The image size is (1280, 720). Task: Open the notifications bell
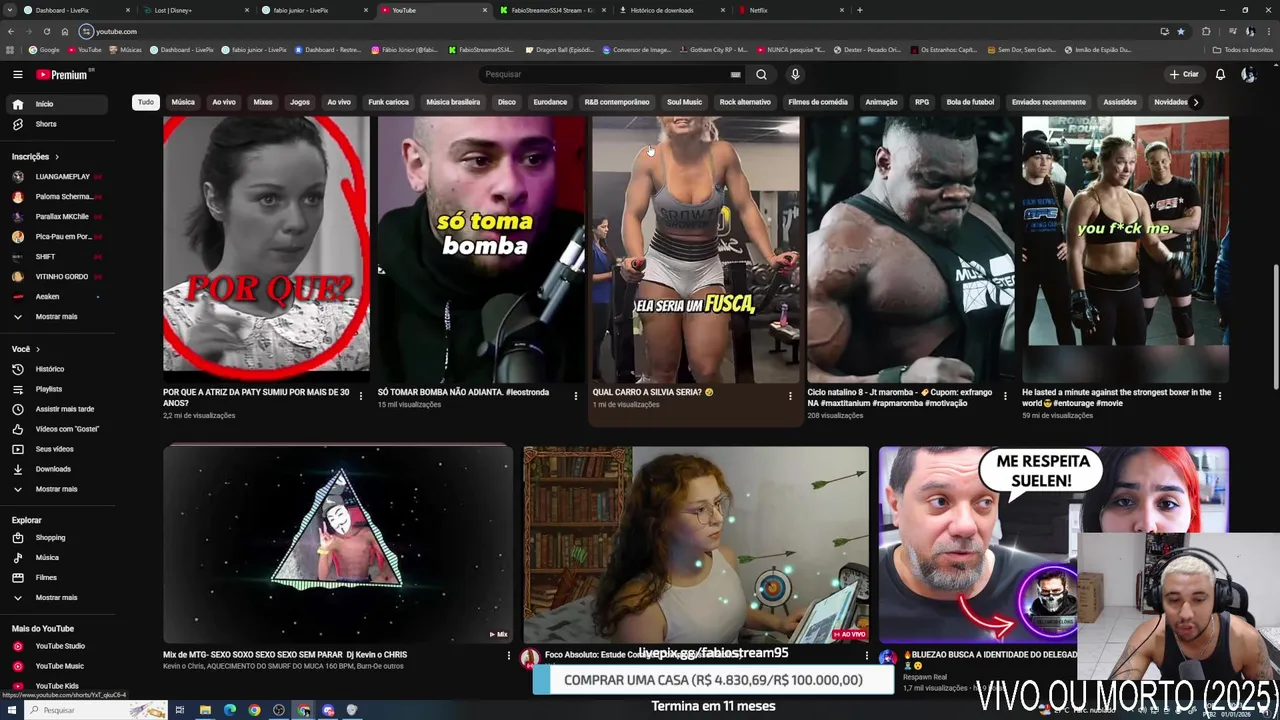(x=1220, y=74)
